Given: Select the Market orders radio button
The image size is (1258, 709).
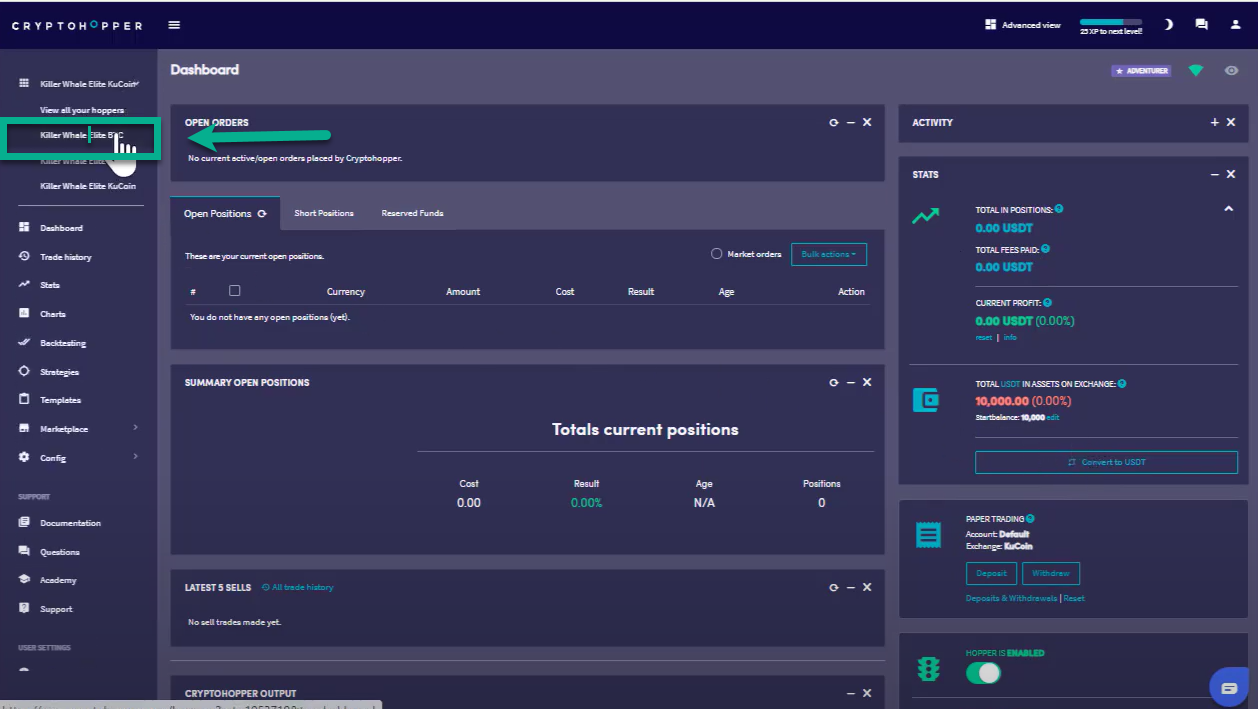Looking at the screenshot, I should click(716, 254).
